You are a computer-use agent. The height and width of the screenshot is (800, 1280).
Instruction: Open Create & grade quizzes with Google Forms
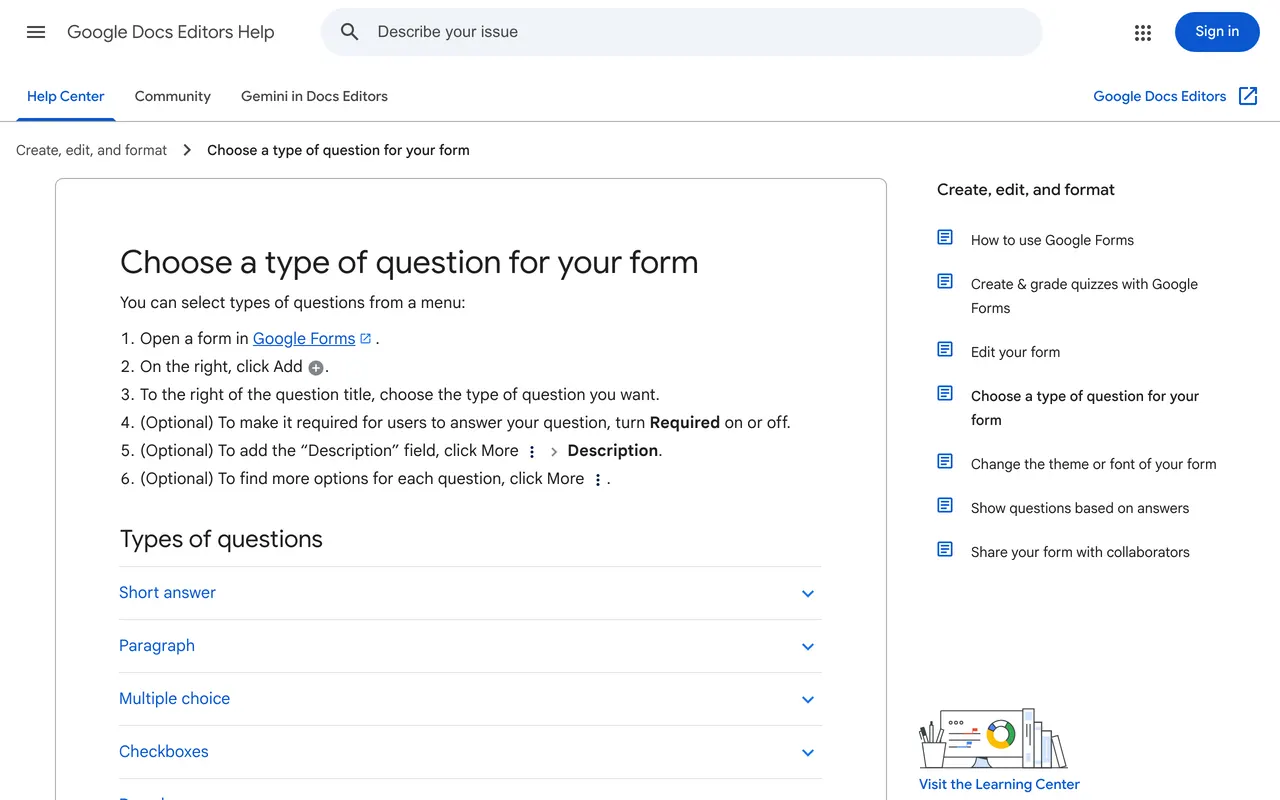tap(1084, 296)
